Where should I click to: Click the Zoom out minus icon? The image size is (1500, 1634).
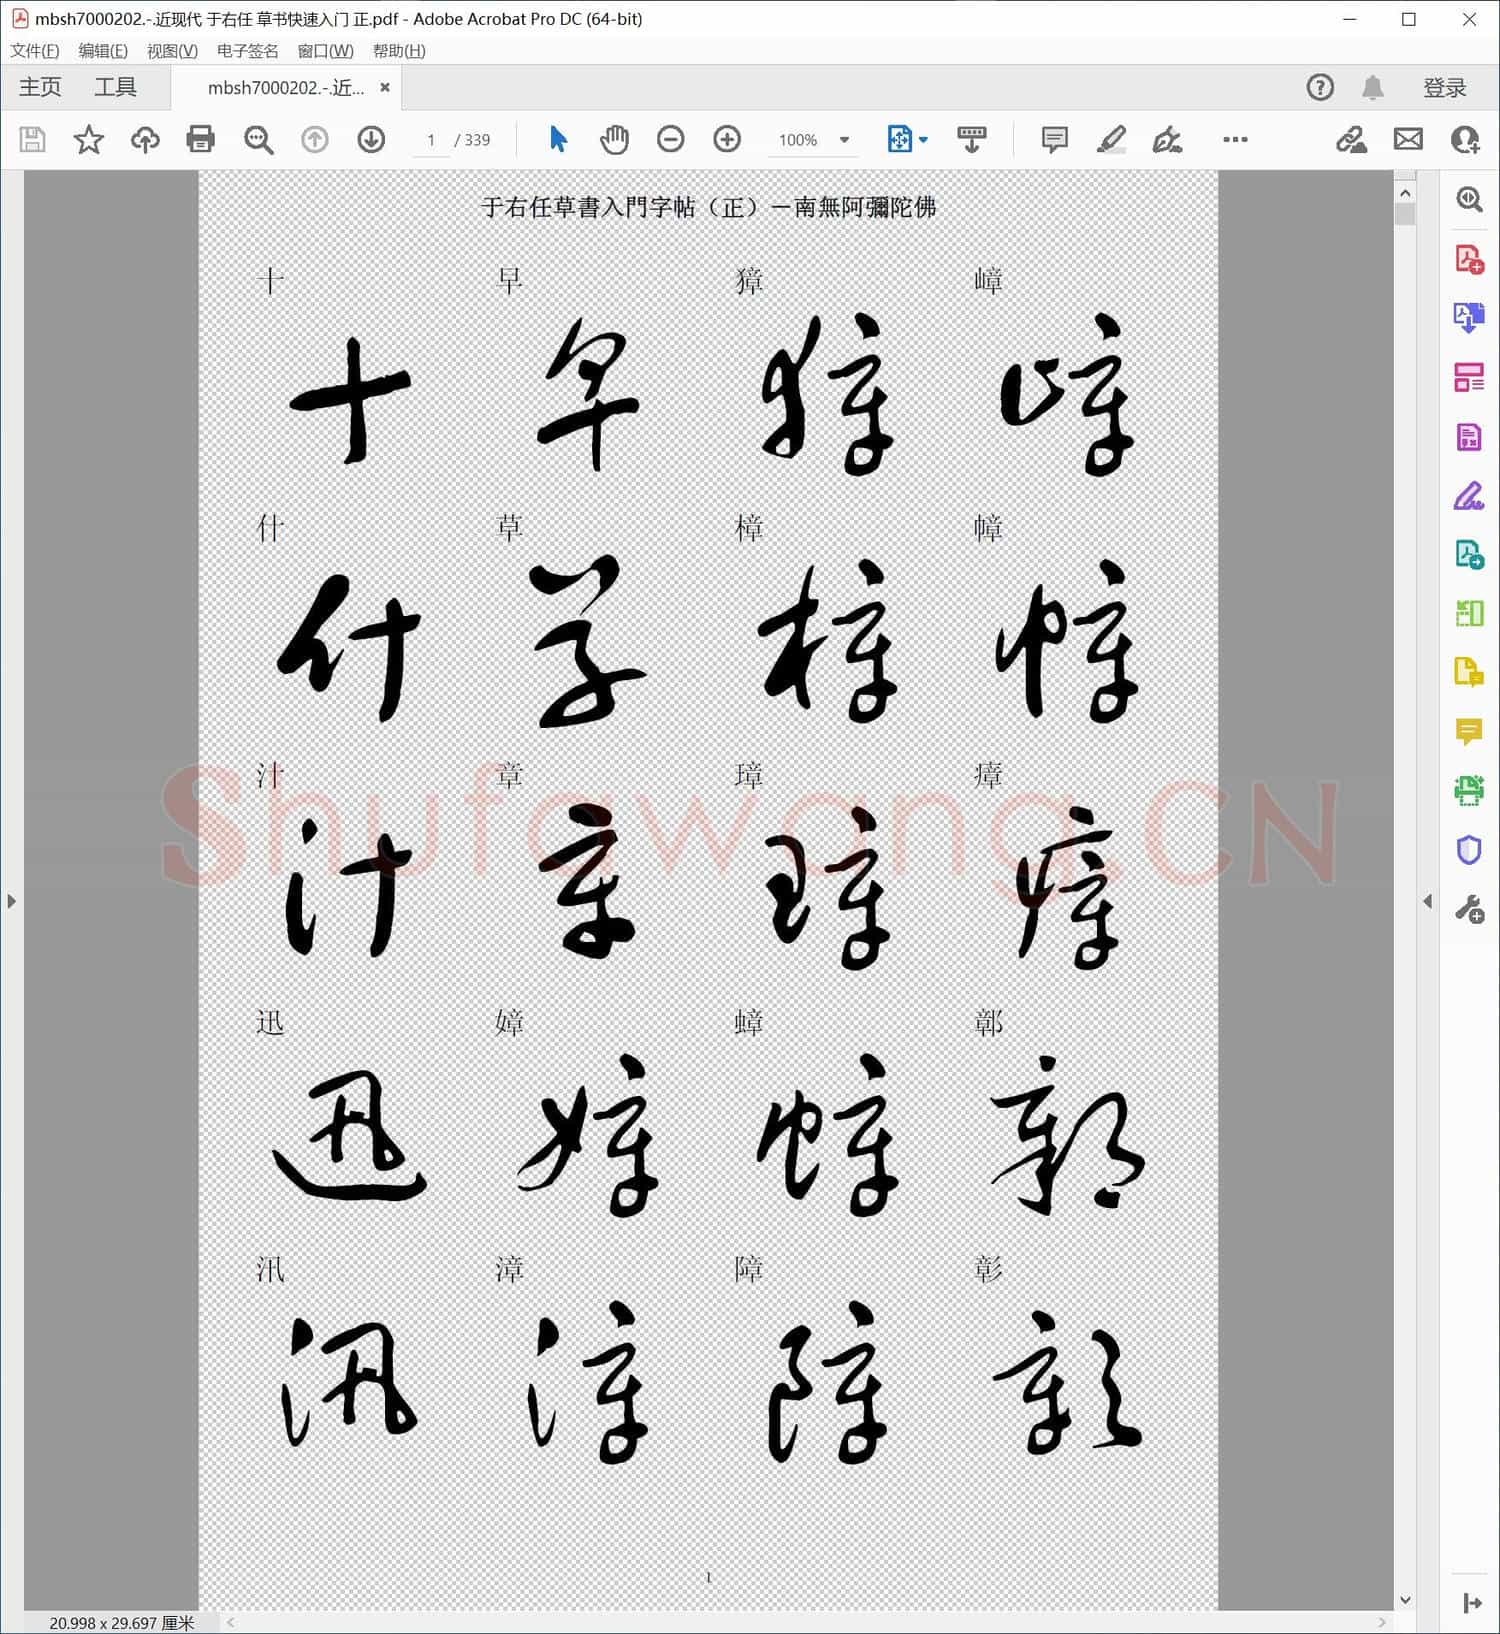pos(670,139)
